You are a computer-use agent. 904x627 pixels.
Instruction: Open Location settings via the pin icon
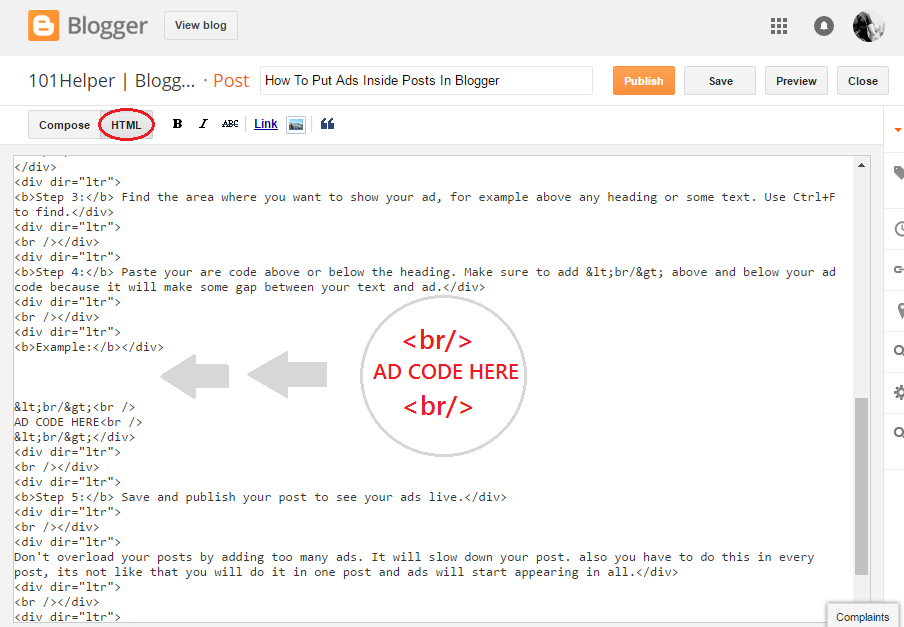[x=899, y=311]
